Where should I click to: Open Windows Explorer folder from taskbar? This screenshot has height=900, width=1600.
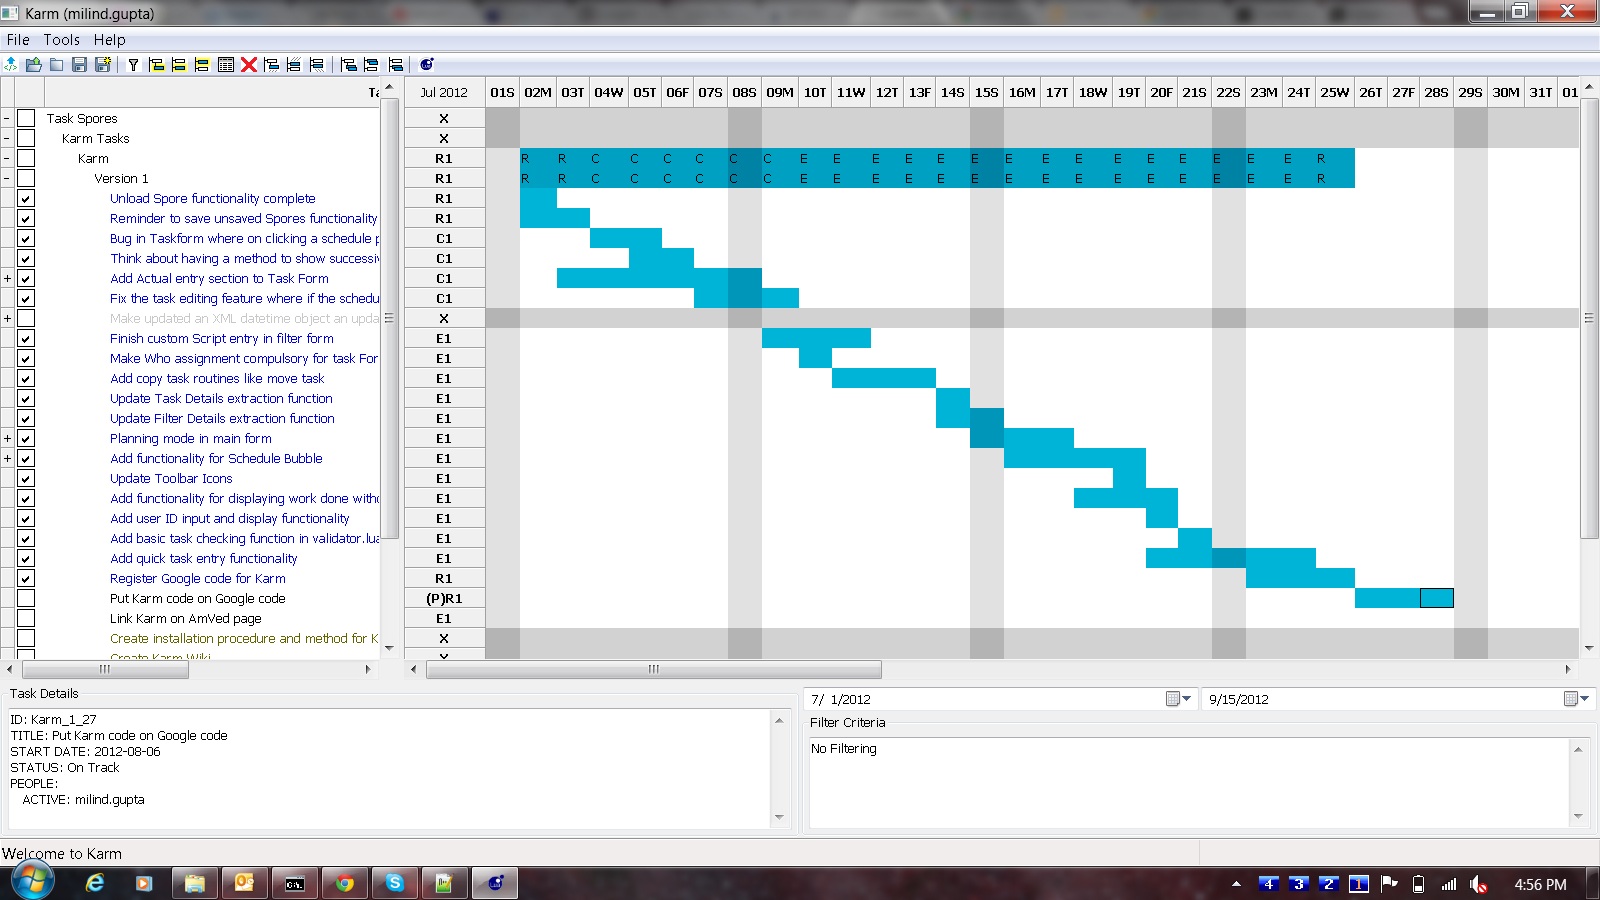pyautogui.click(x=195, y=883)
